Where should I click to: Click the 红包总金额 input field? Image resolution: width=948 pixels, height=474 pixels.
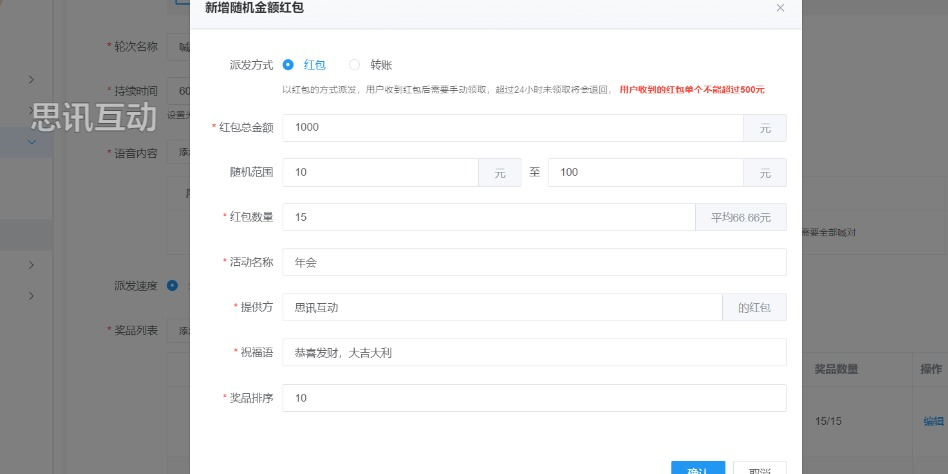pyautogui.click(x=512, y=128)
